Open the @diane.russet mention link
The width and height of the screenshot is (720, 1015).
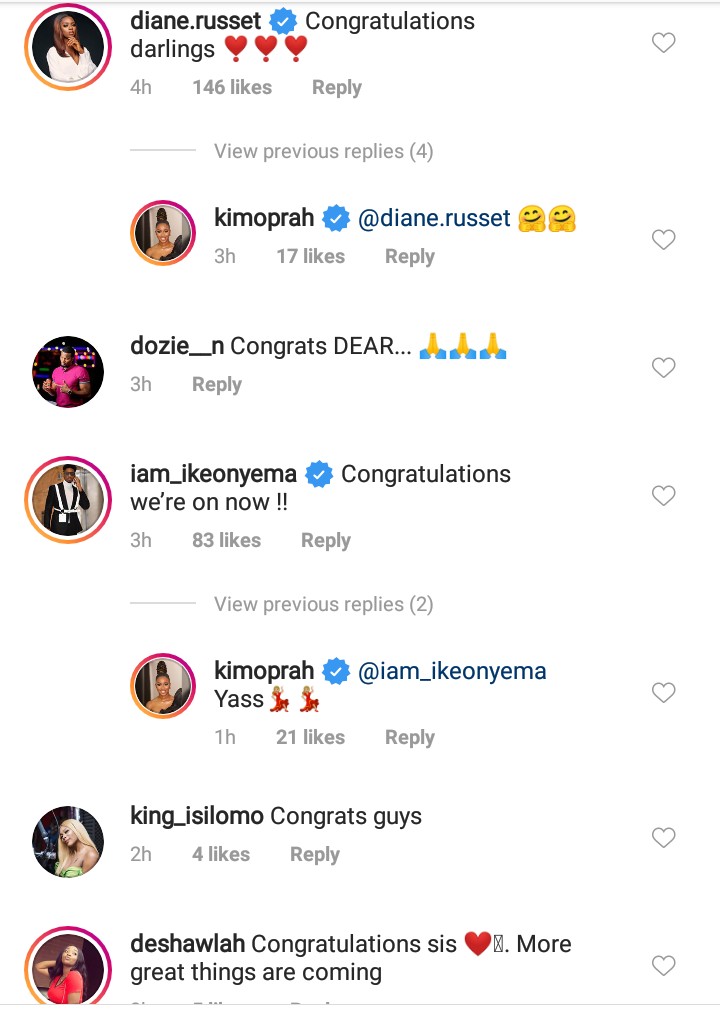[434, 218]
